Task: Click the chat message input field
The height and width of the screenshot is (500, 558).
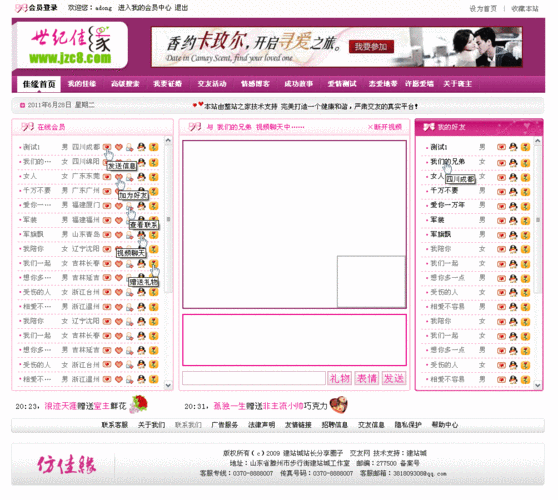Action: pos(254,378)
